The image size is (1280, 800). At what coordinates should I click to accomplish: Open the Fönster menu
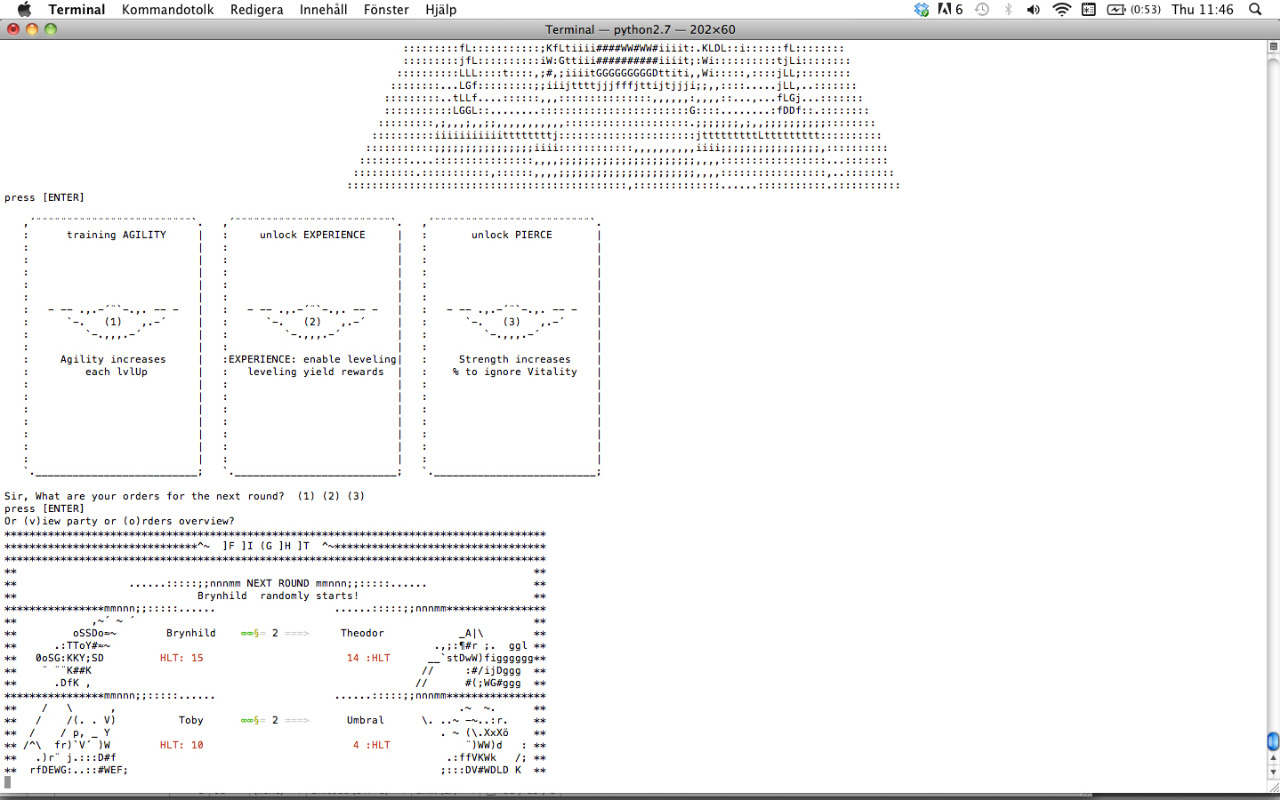pos(386,10)
